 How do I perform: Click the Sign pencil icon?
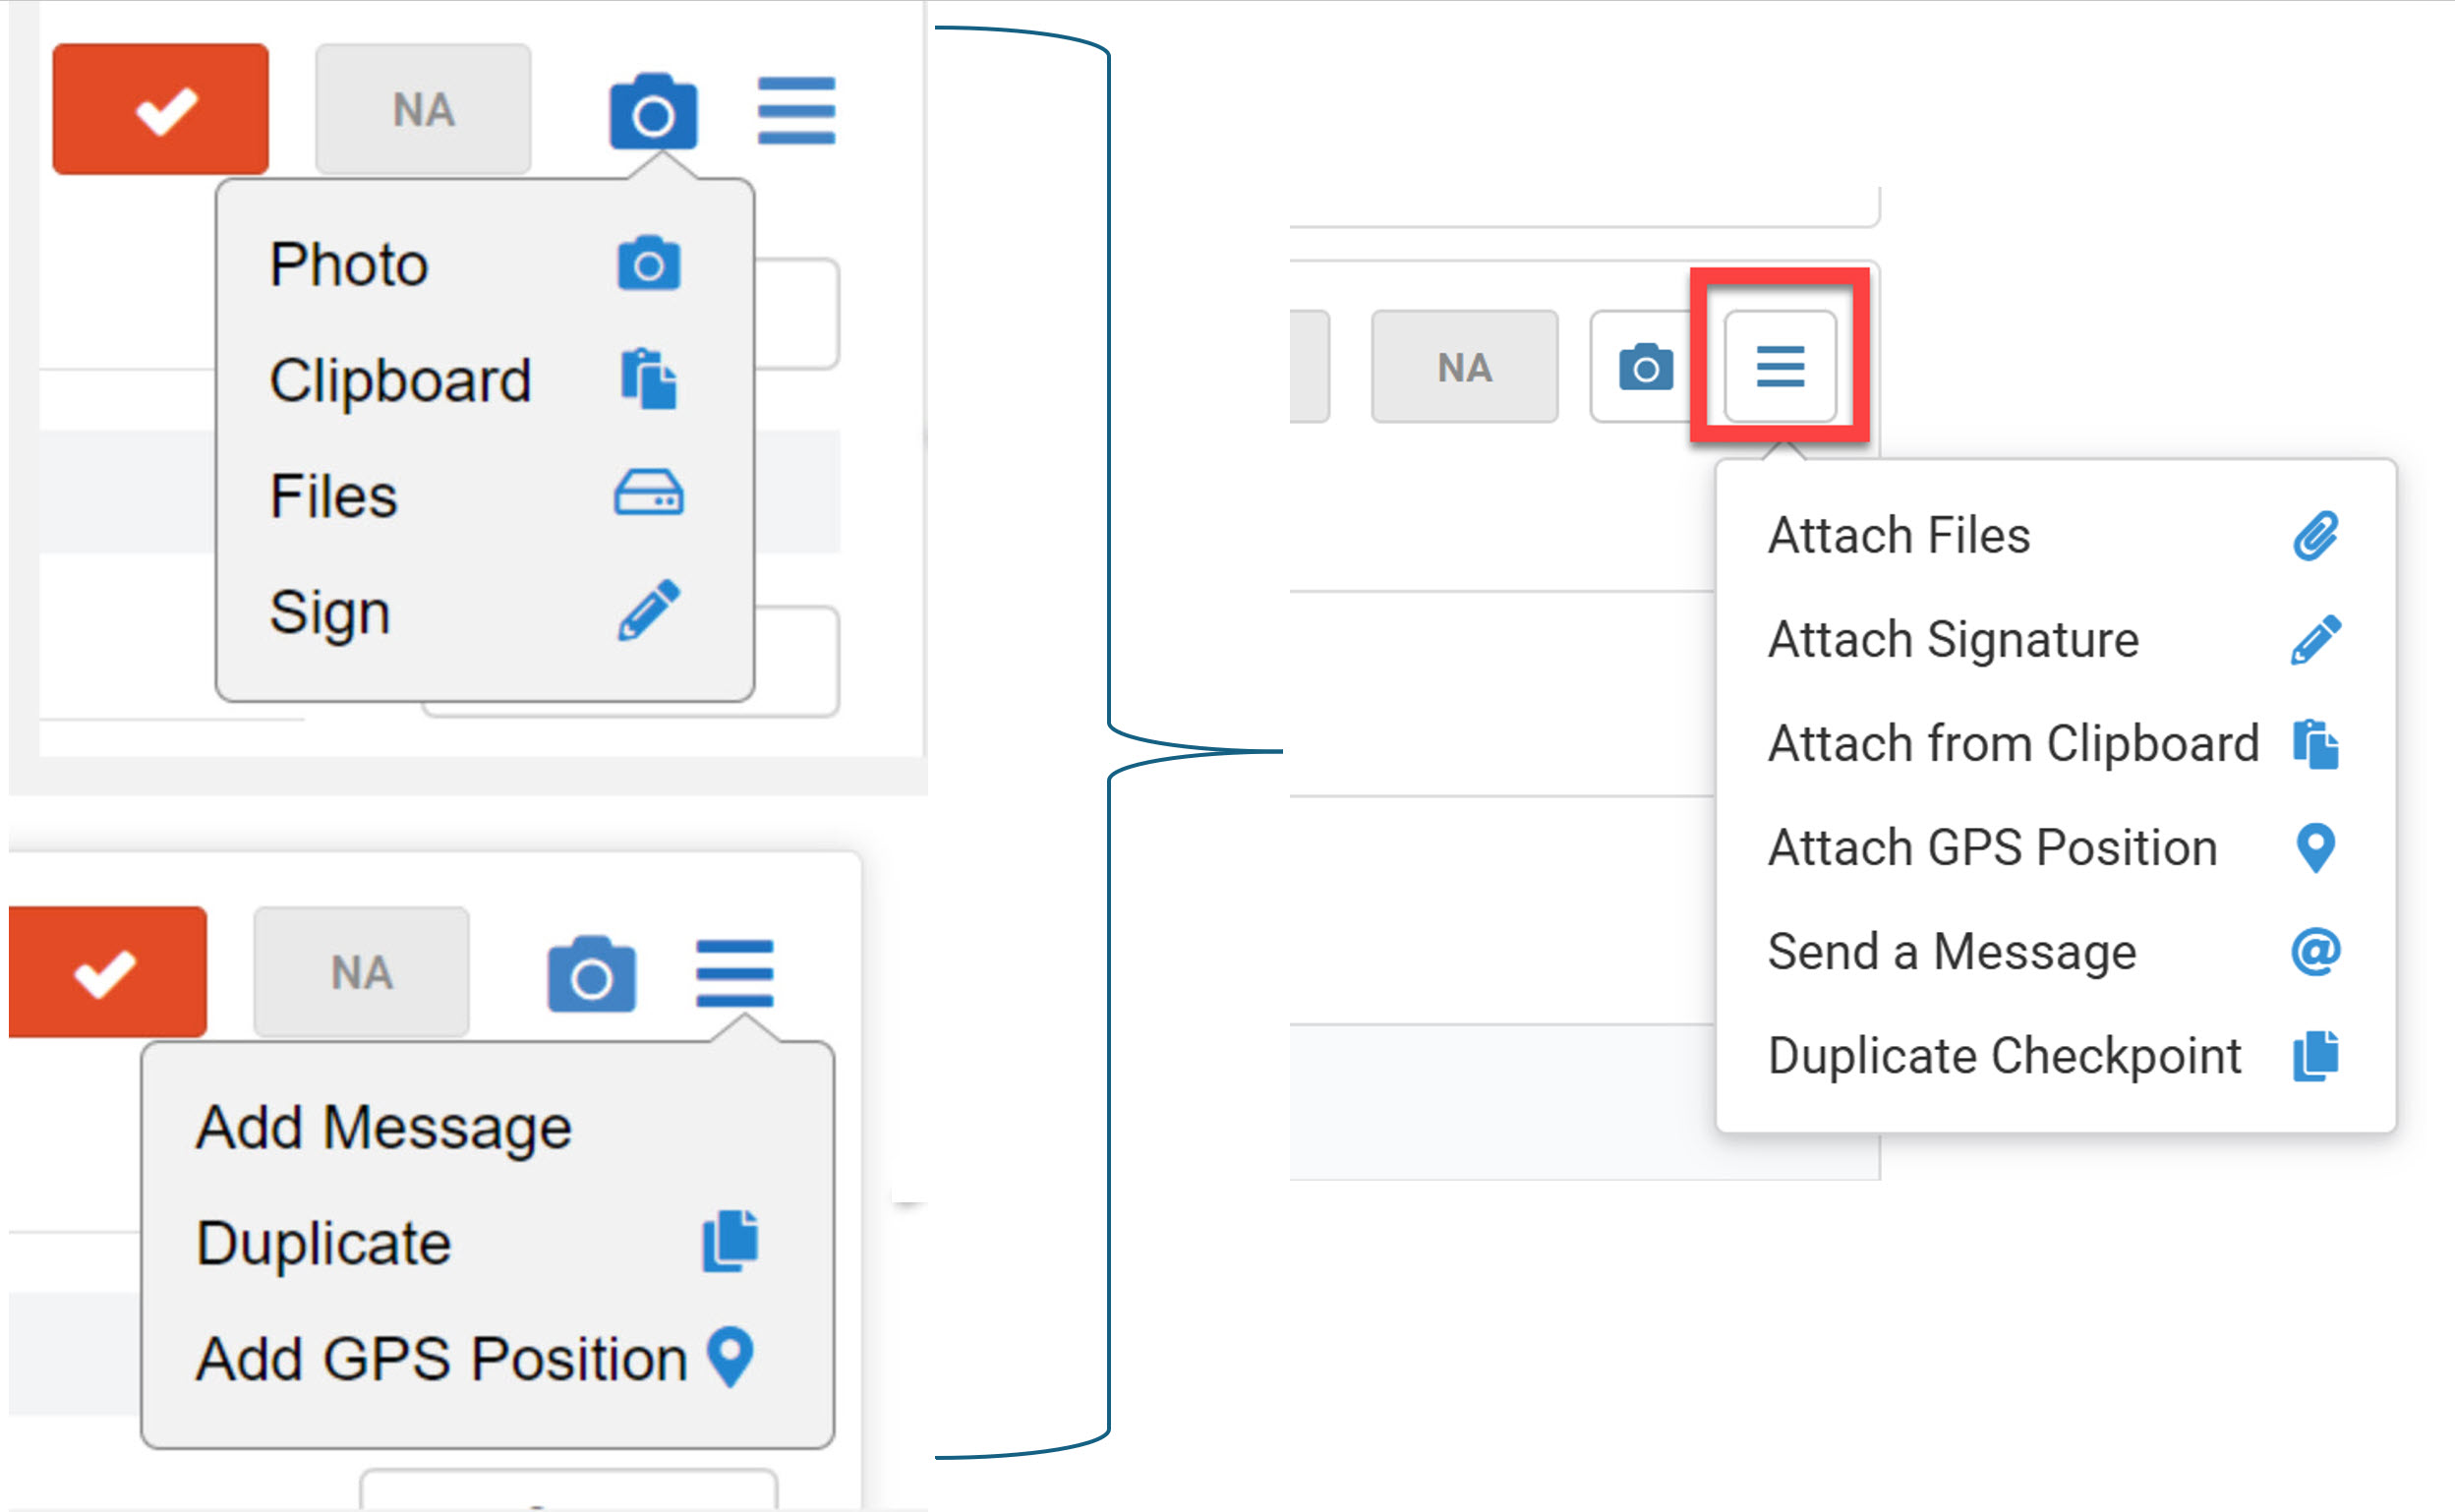pos(649,609)
